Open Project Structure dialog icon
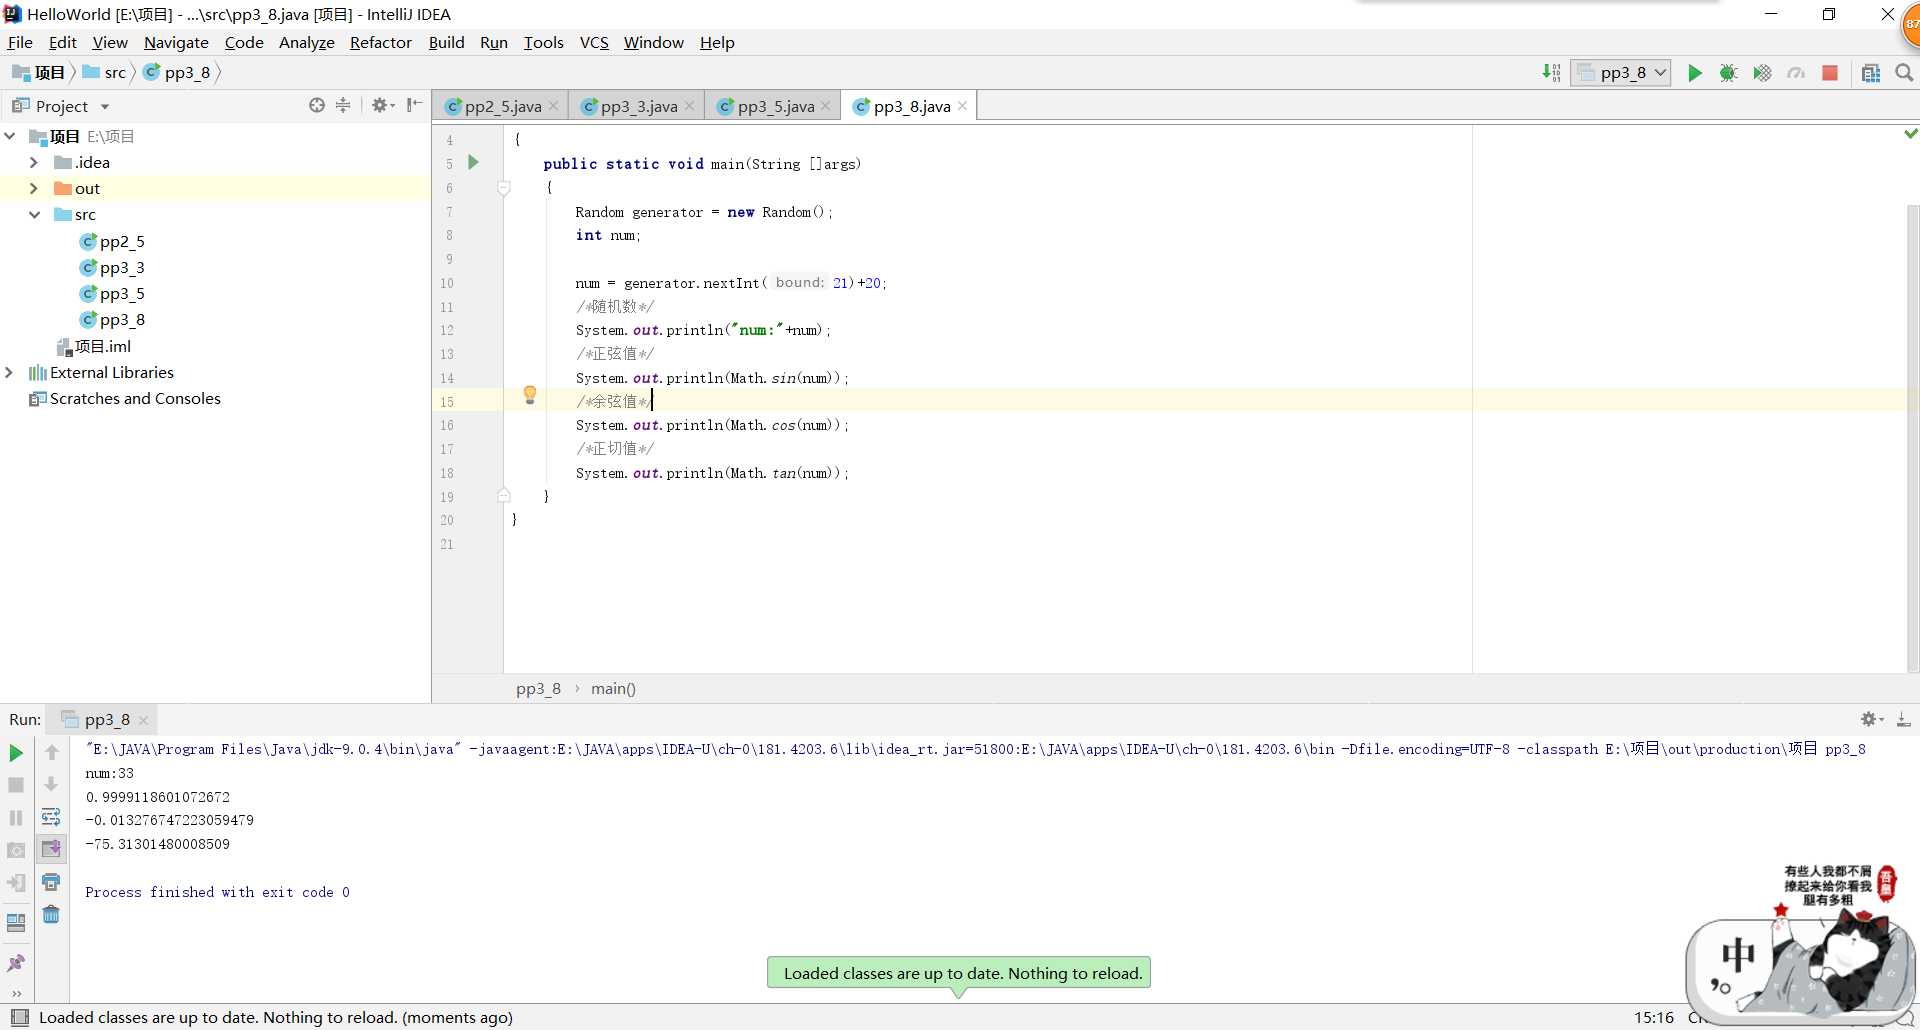Image resolution: width=1920 pixels, height=1030 pixels. pyautogui.click(x=1871, y=73)
